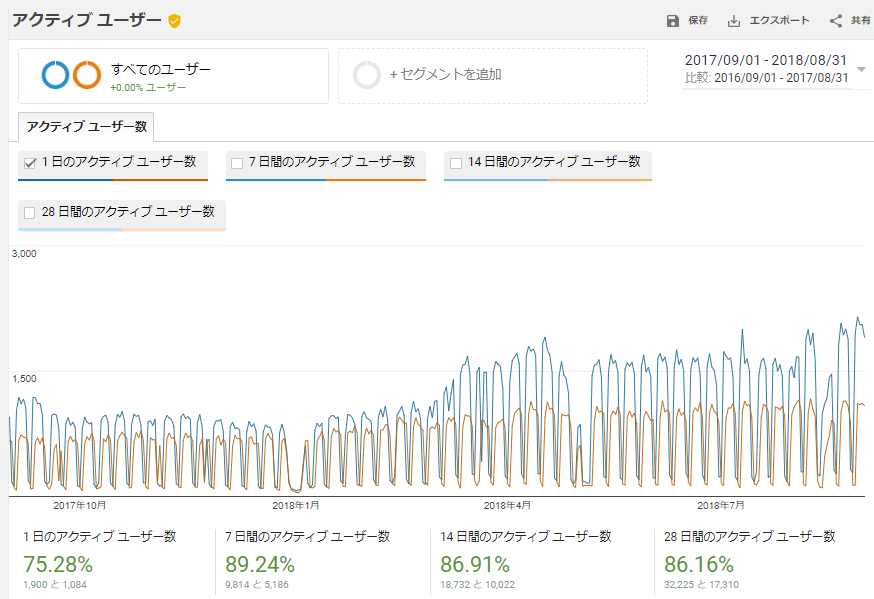Enable 7日間のアクティブユーザー数 checkbox
Screen dimensions: 874x599
[237, 163]
